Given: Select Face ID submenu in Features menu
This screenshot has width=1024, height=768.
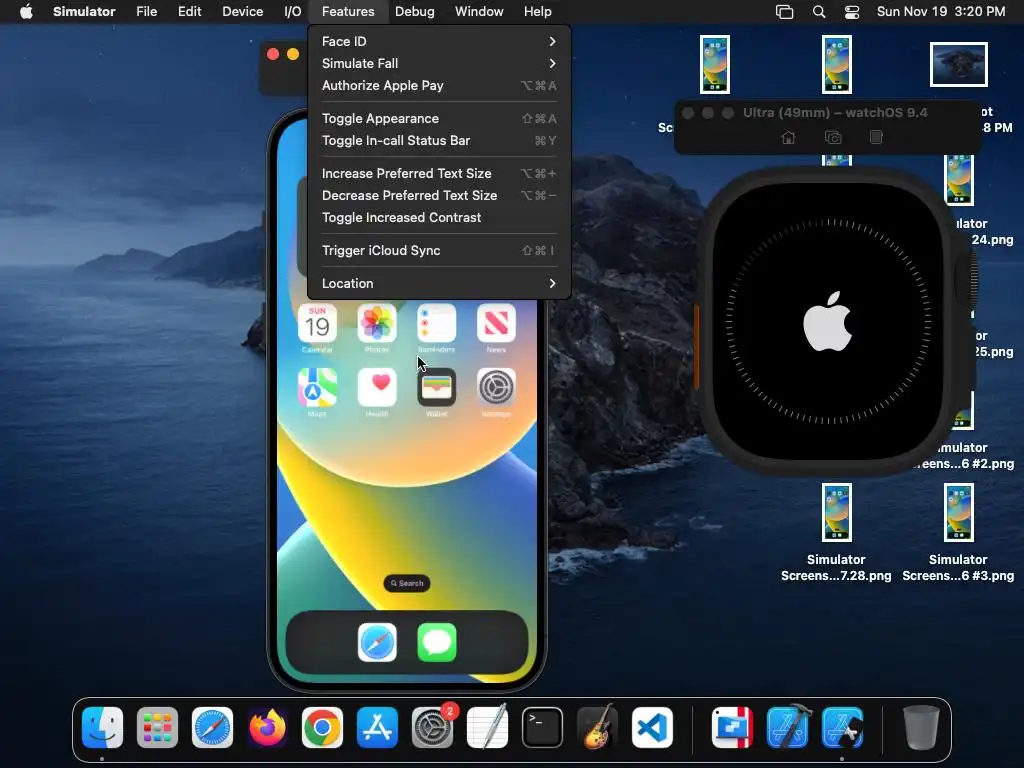Looking at the screenshot, I should point(439,41).
